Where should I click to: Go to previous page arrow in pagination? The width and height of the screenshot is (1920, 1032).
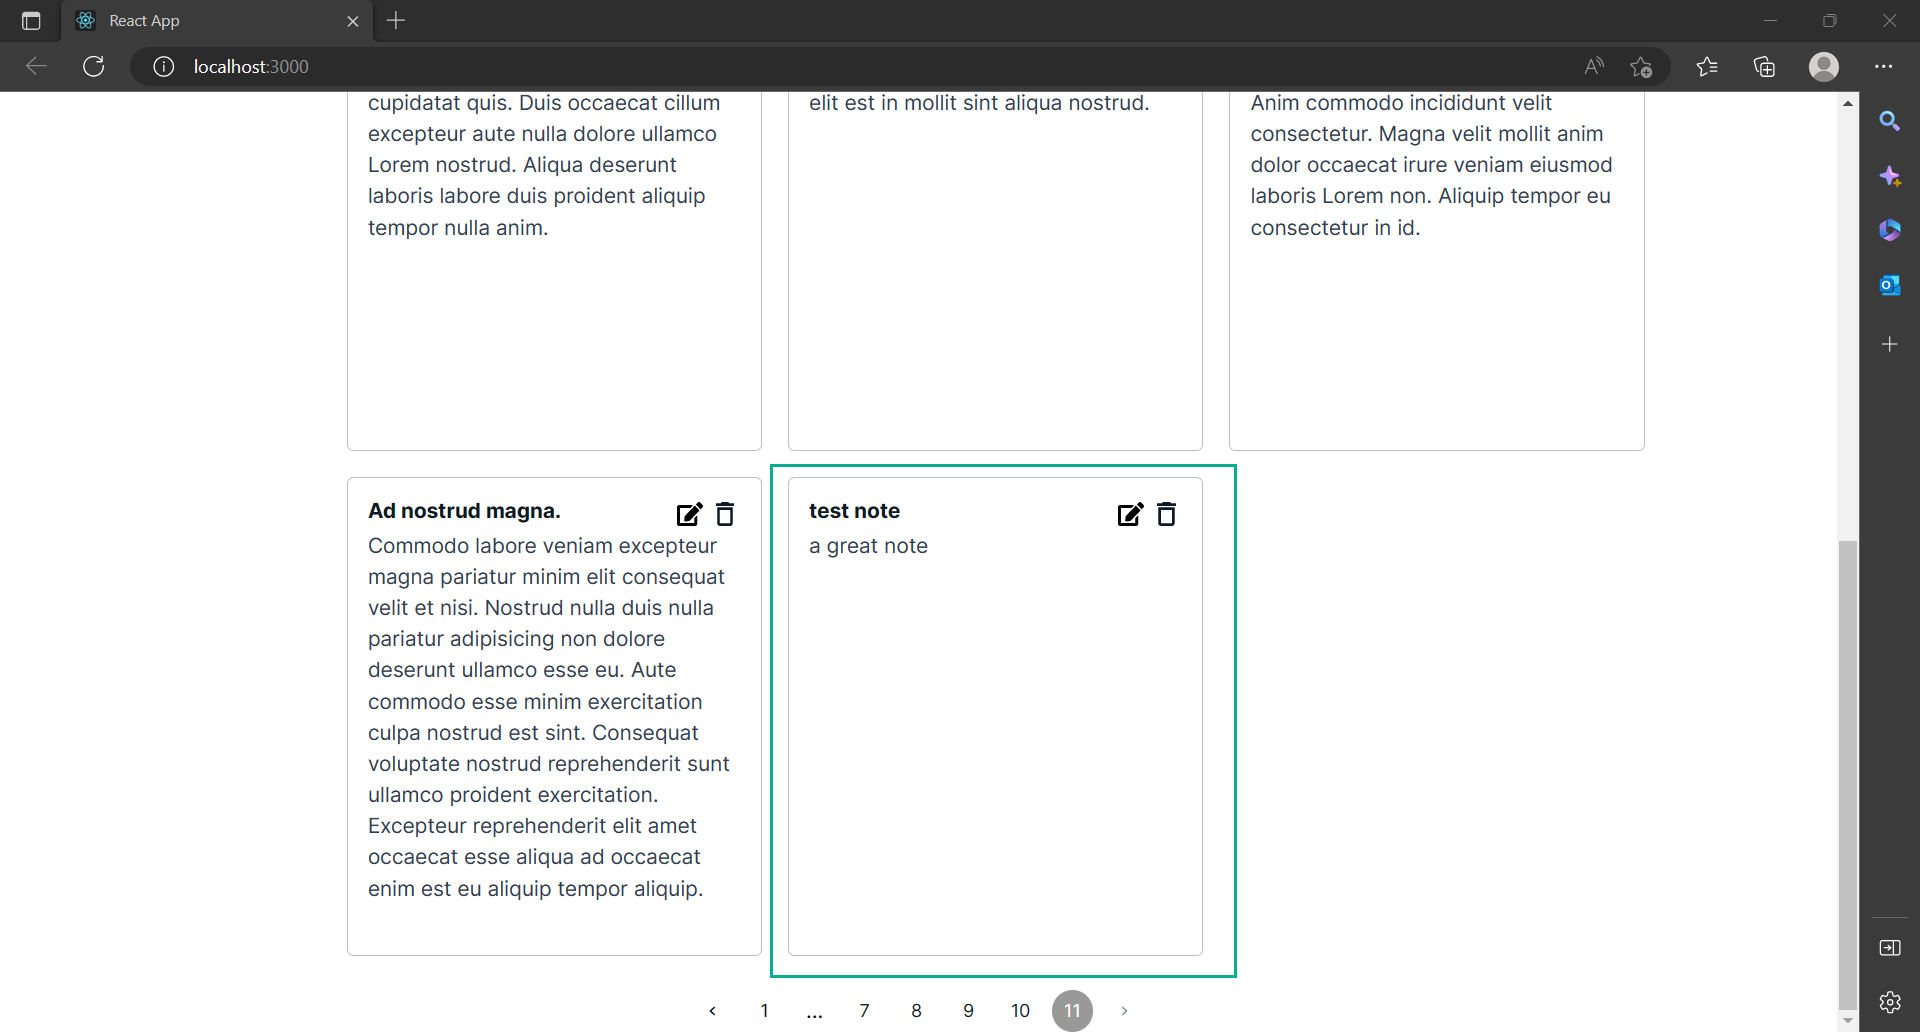click(713, 1011)
